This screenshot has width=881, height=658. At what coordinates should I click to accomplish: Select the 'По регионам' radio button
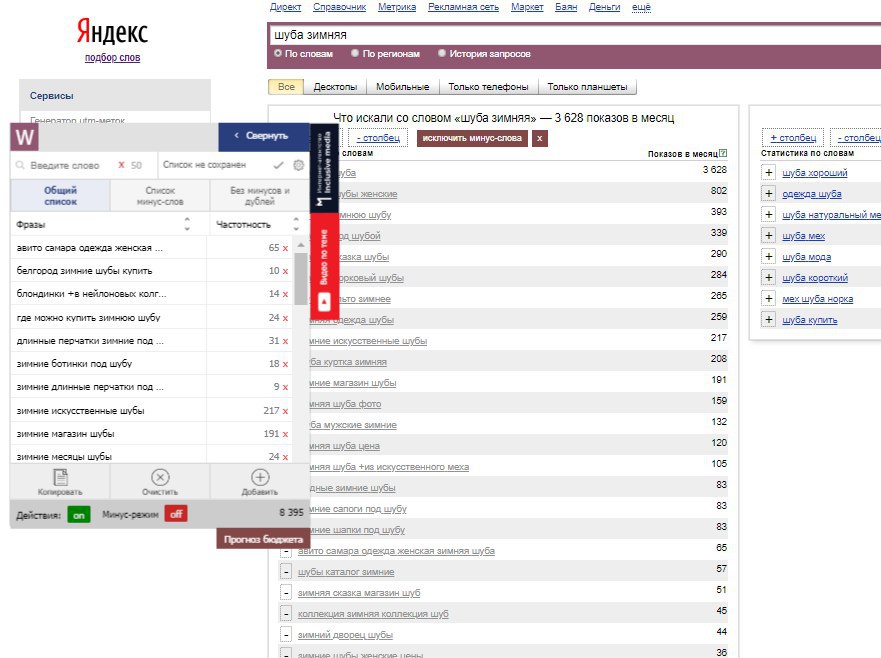(355, 53)
